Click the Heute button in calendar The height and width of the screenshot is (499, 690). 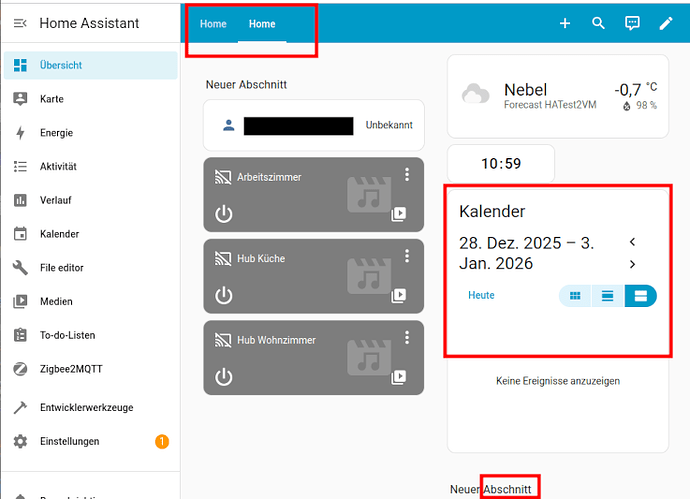481,295
